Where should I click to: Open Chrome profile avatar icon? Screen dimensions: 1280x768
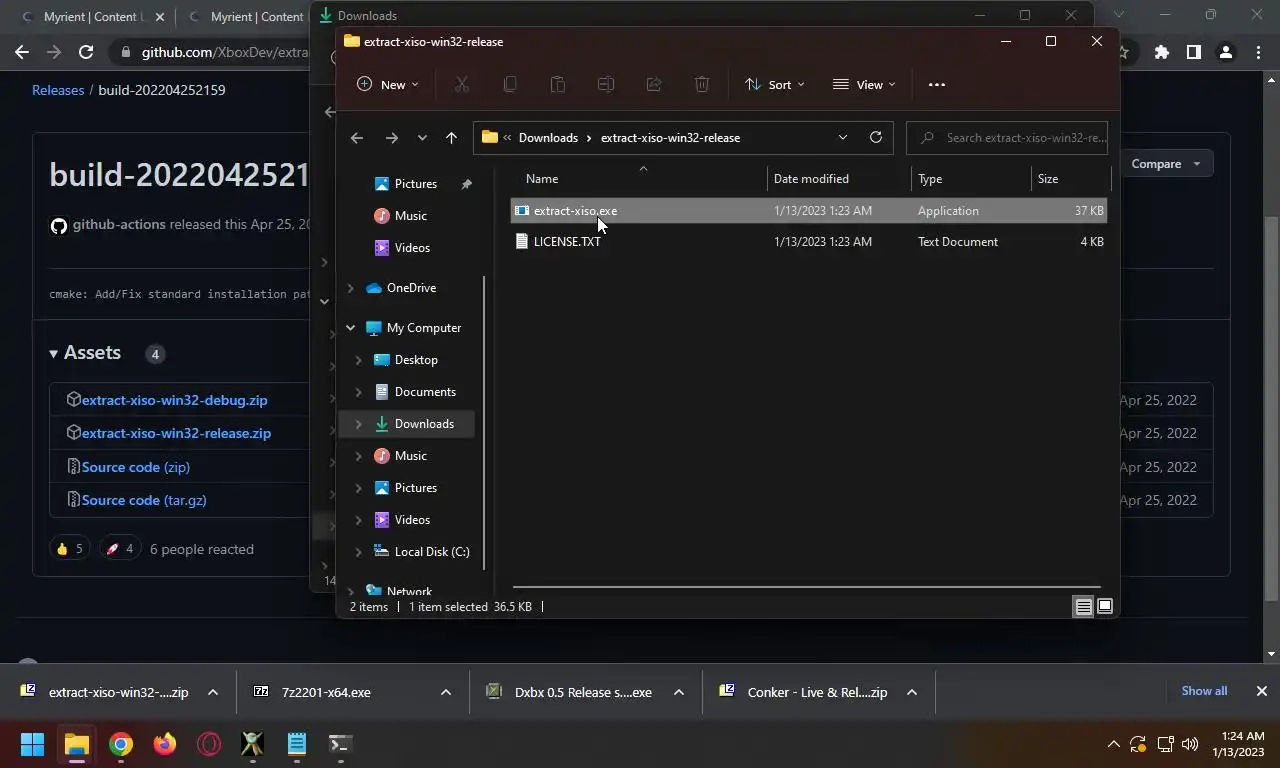(1226, 52)
